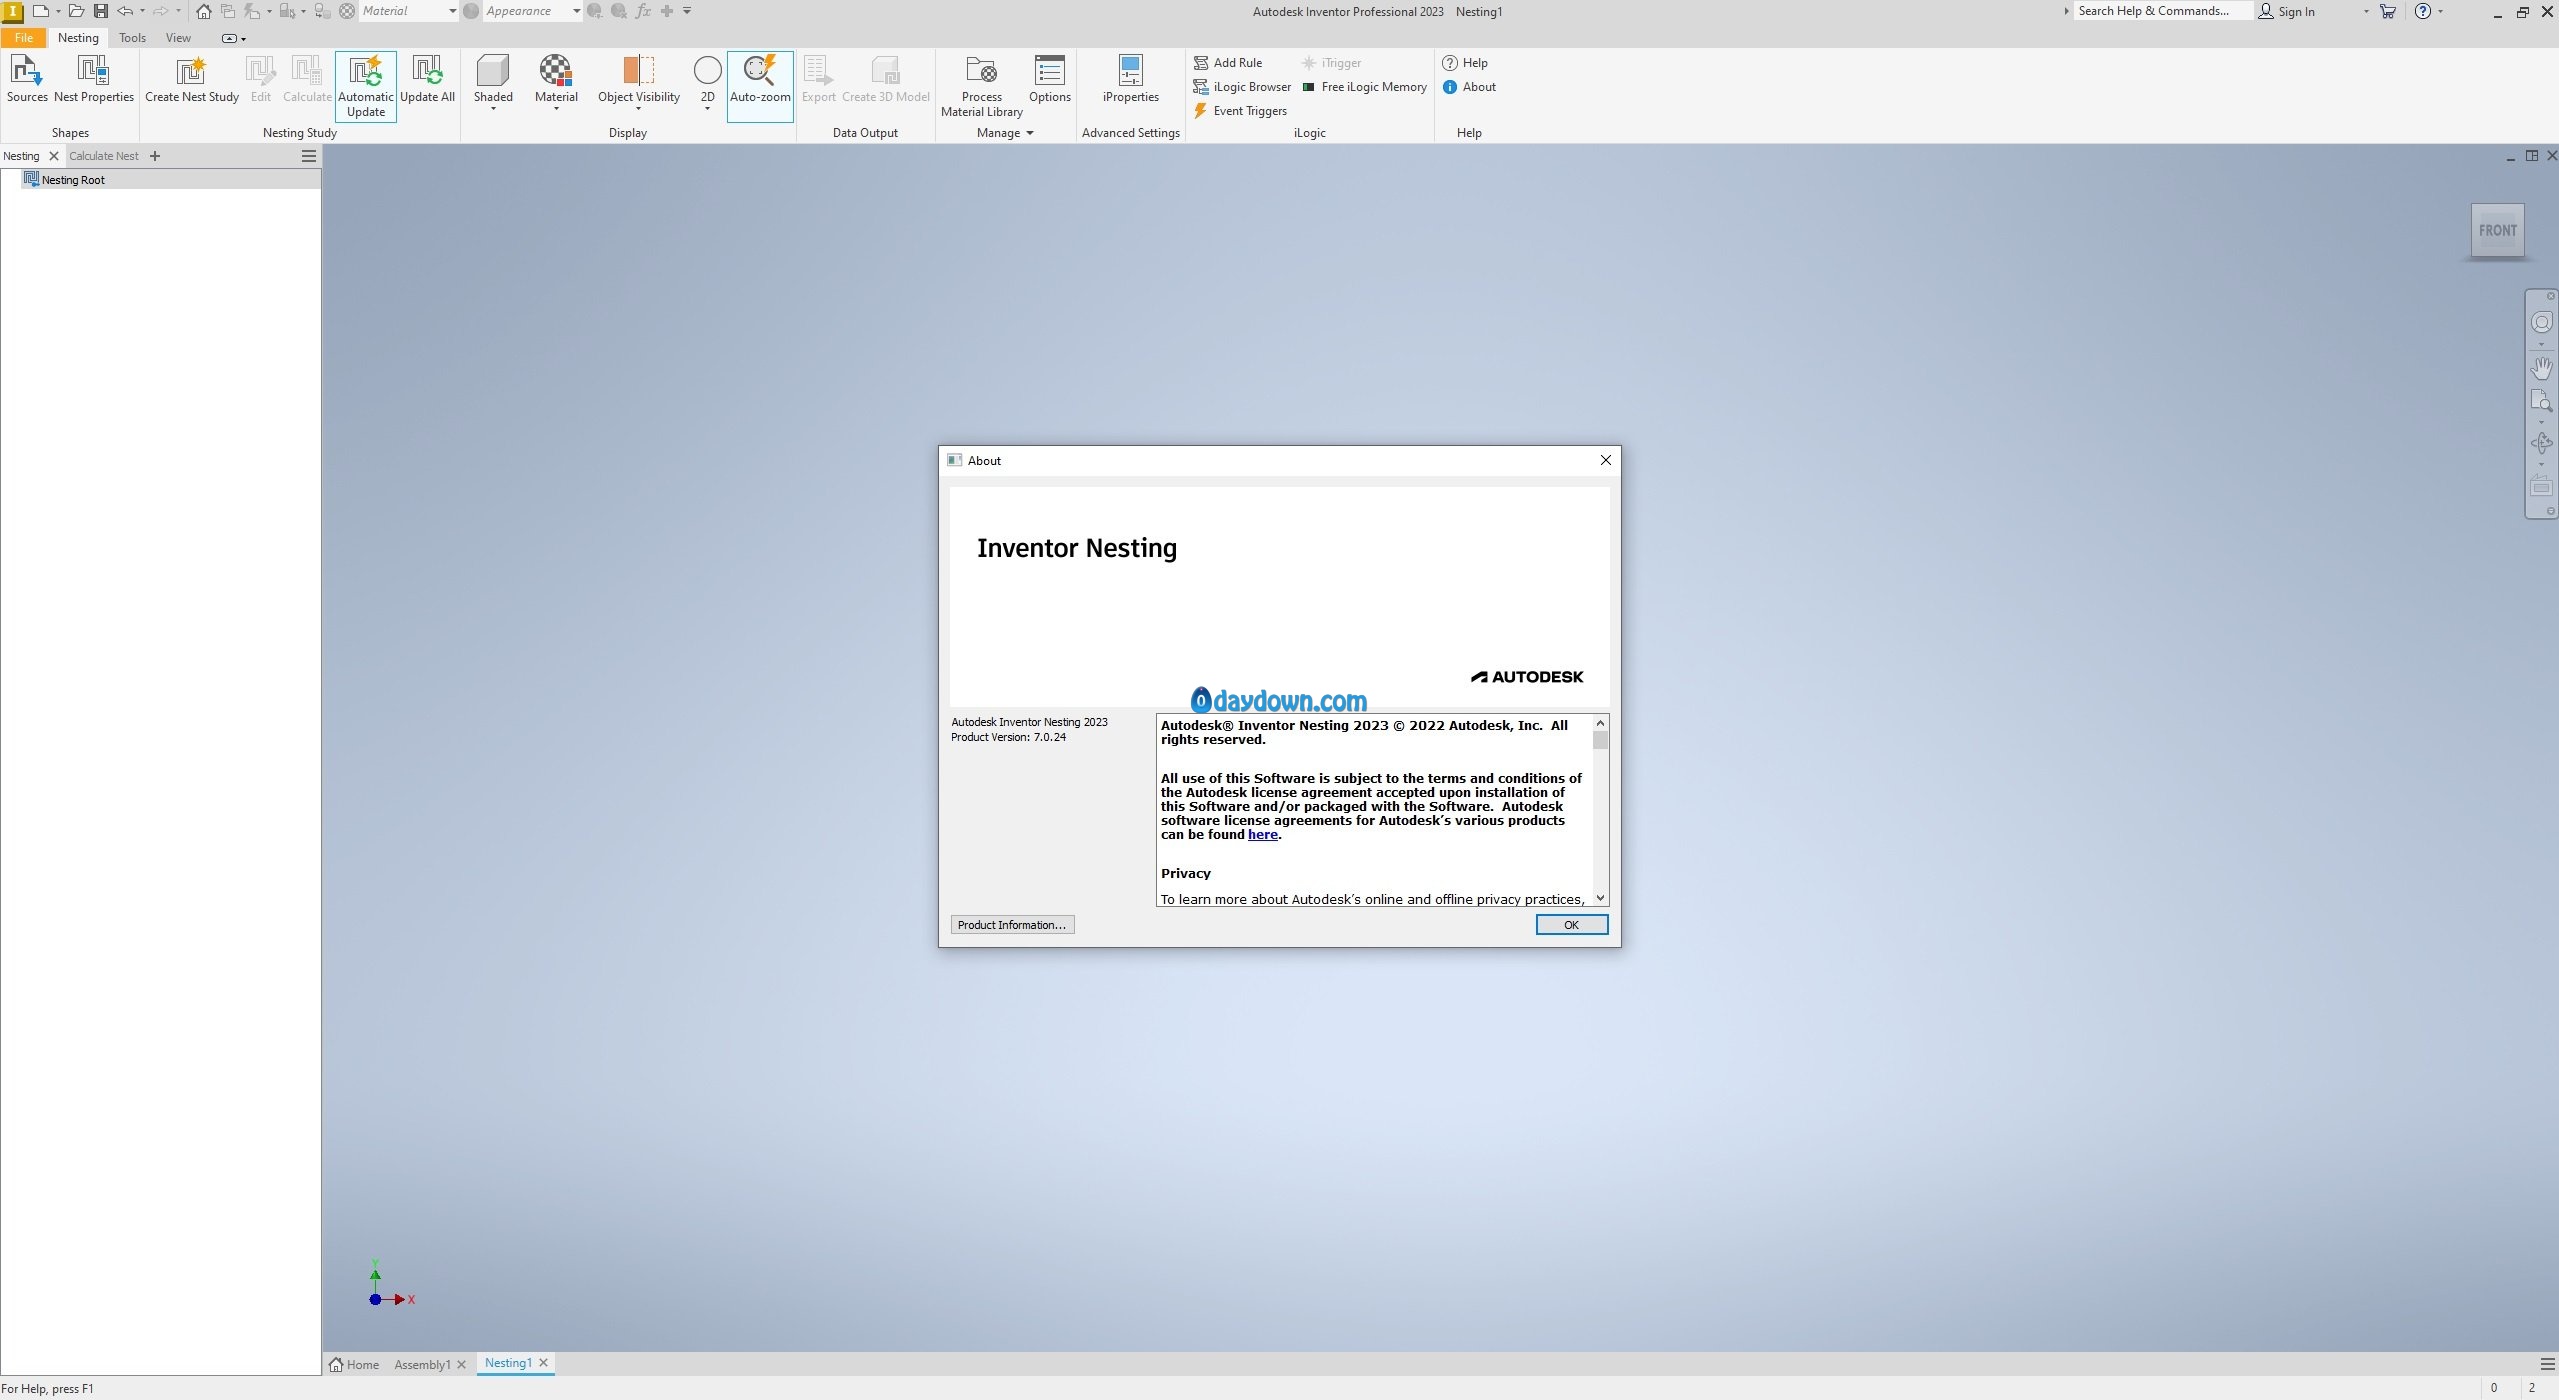Click Free iLogic Memory
Viewport: 2559px width, 1400px height.
point(1364,87)
